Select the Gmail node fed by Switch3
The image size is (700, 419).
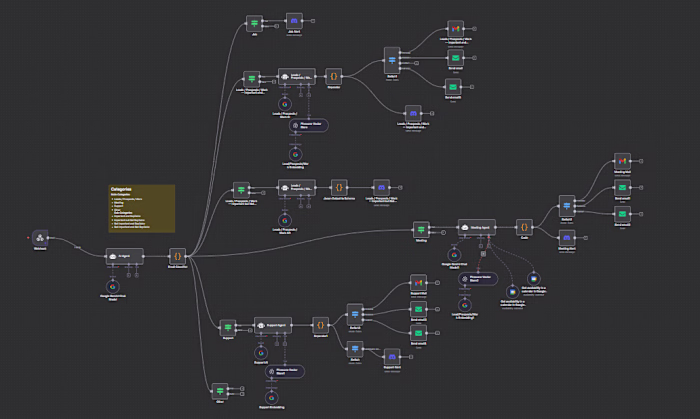[x=455, y=29]
